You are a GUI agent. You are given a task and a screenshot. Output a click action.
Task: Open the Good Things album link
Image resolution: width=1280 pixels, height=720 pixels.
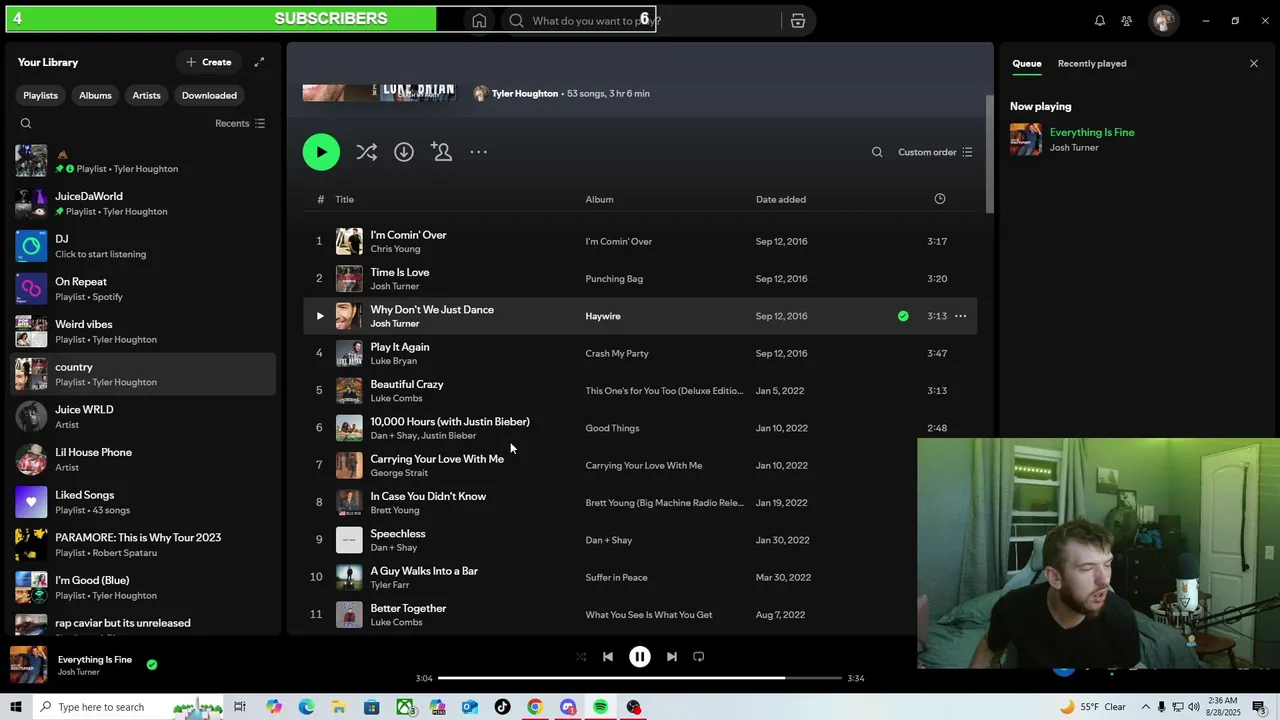click(x=612, y=428)
